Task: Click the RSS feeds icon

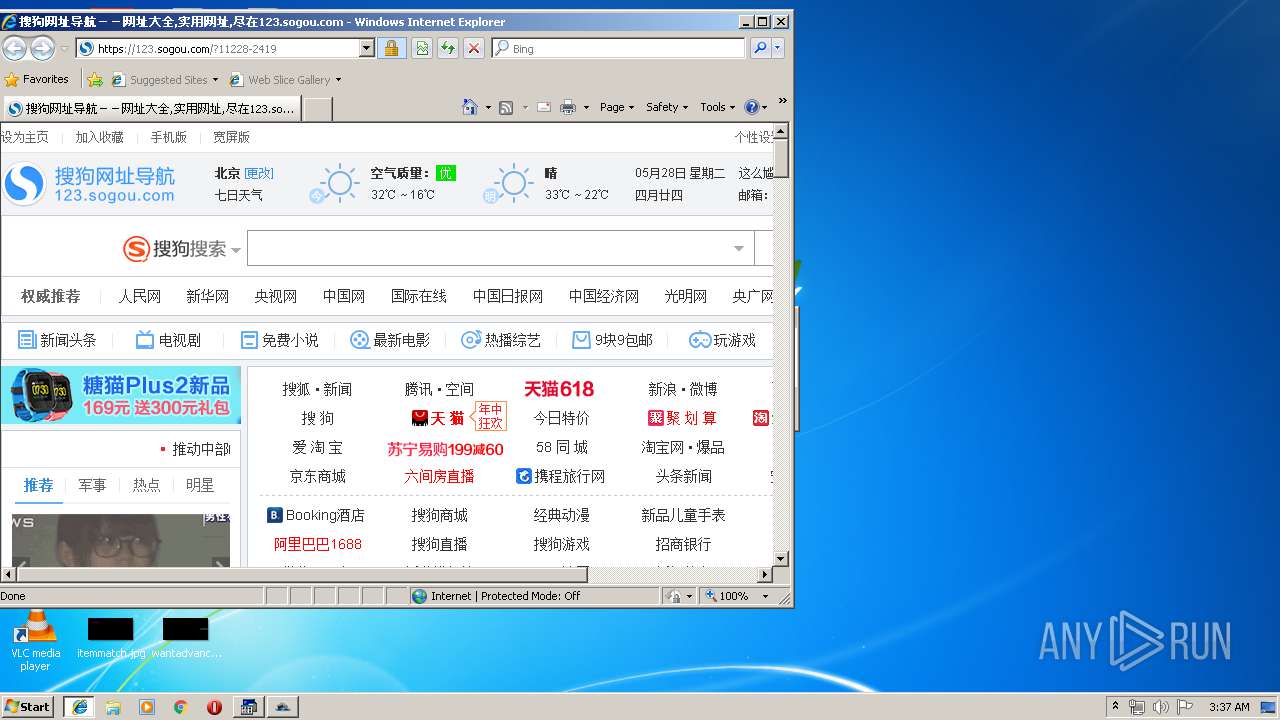Action: click(x=506, y=107)
